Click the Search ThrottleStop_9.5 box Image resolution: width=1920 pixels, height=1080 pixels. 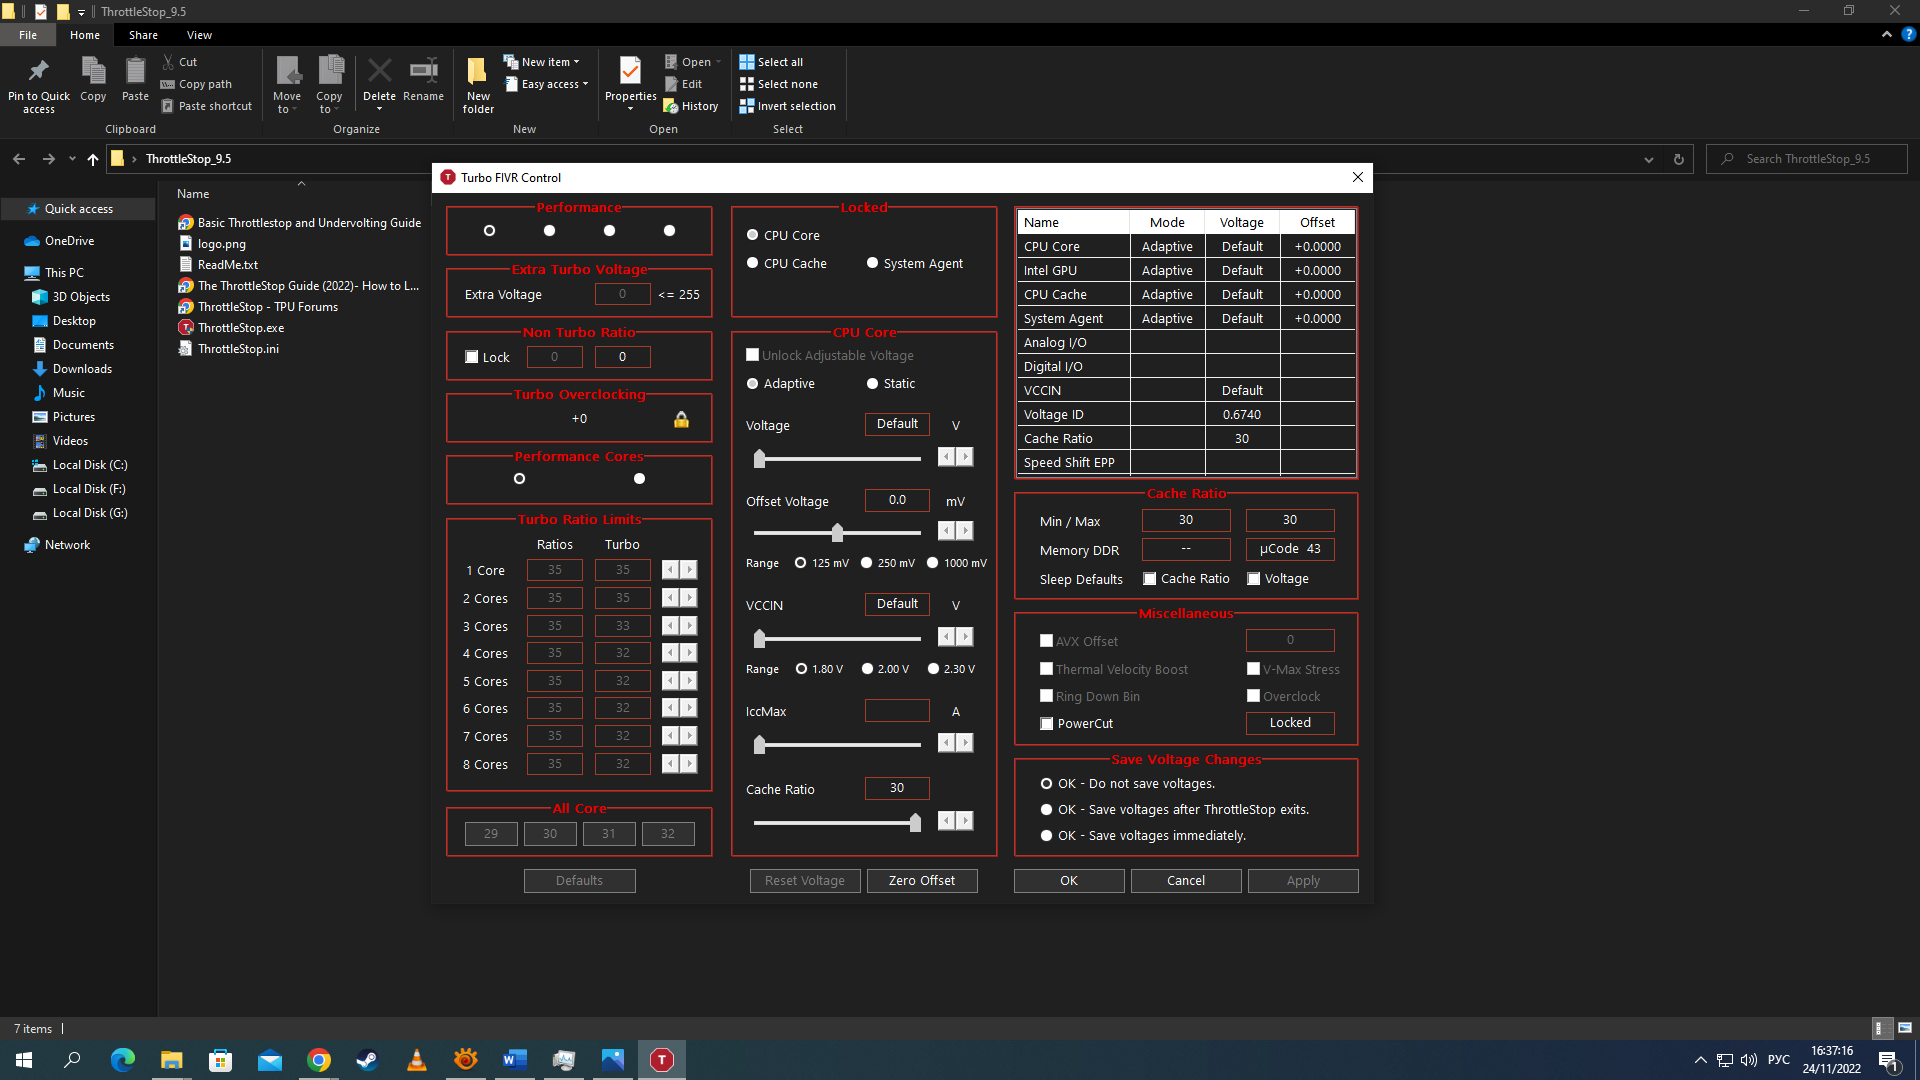(x=1808, y=159)
